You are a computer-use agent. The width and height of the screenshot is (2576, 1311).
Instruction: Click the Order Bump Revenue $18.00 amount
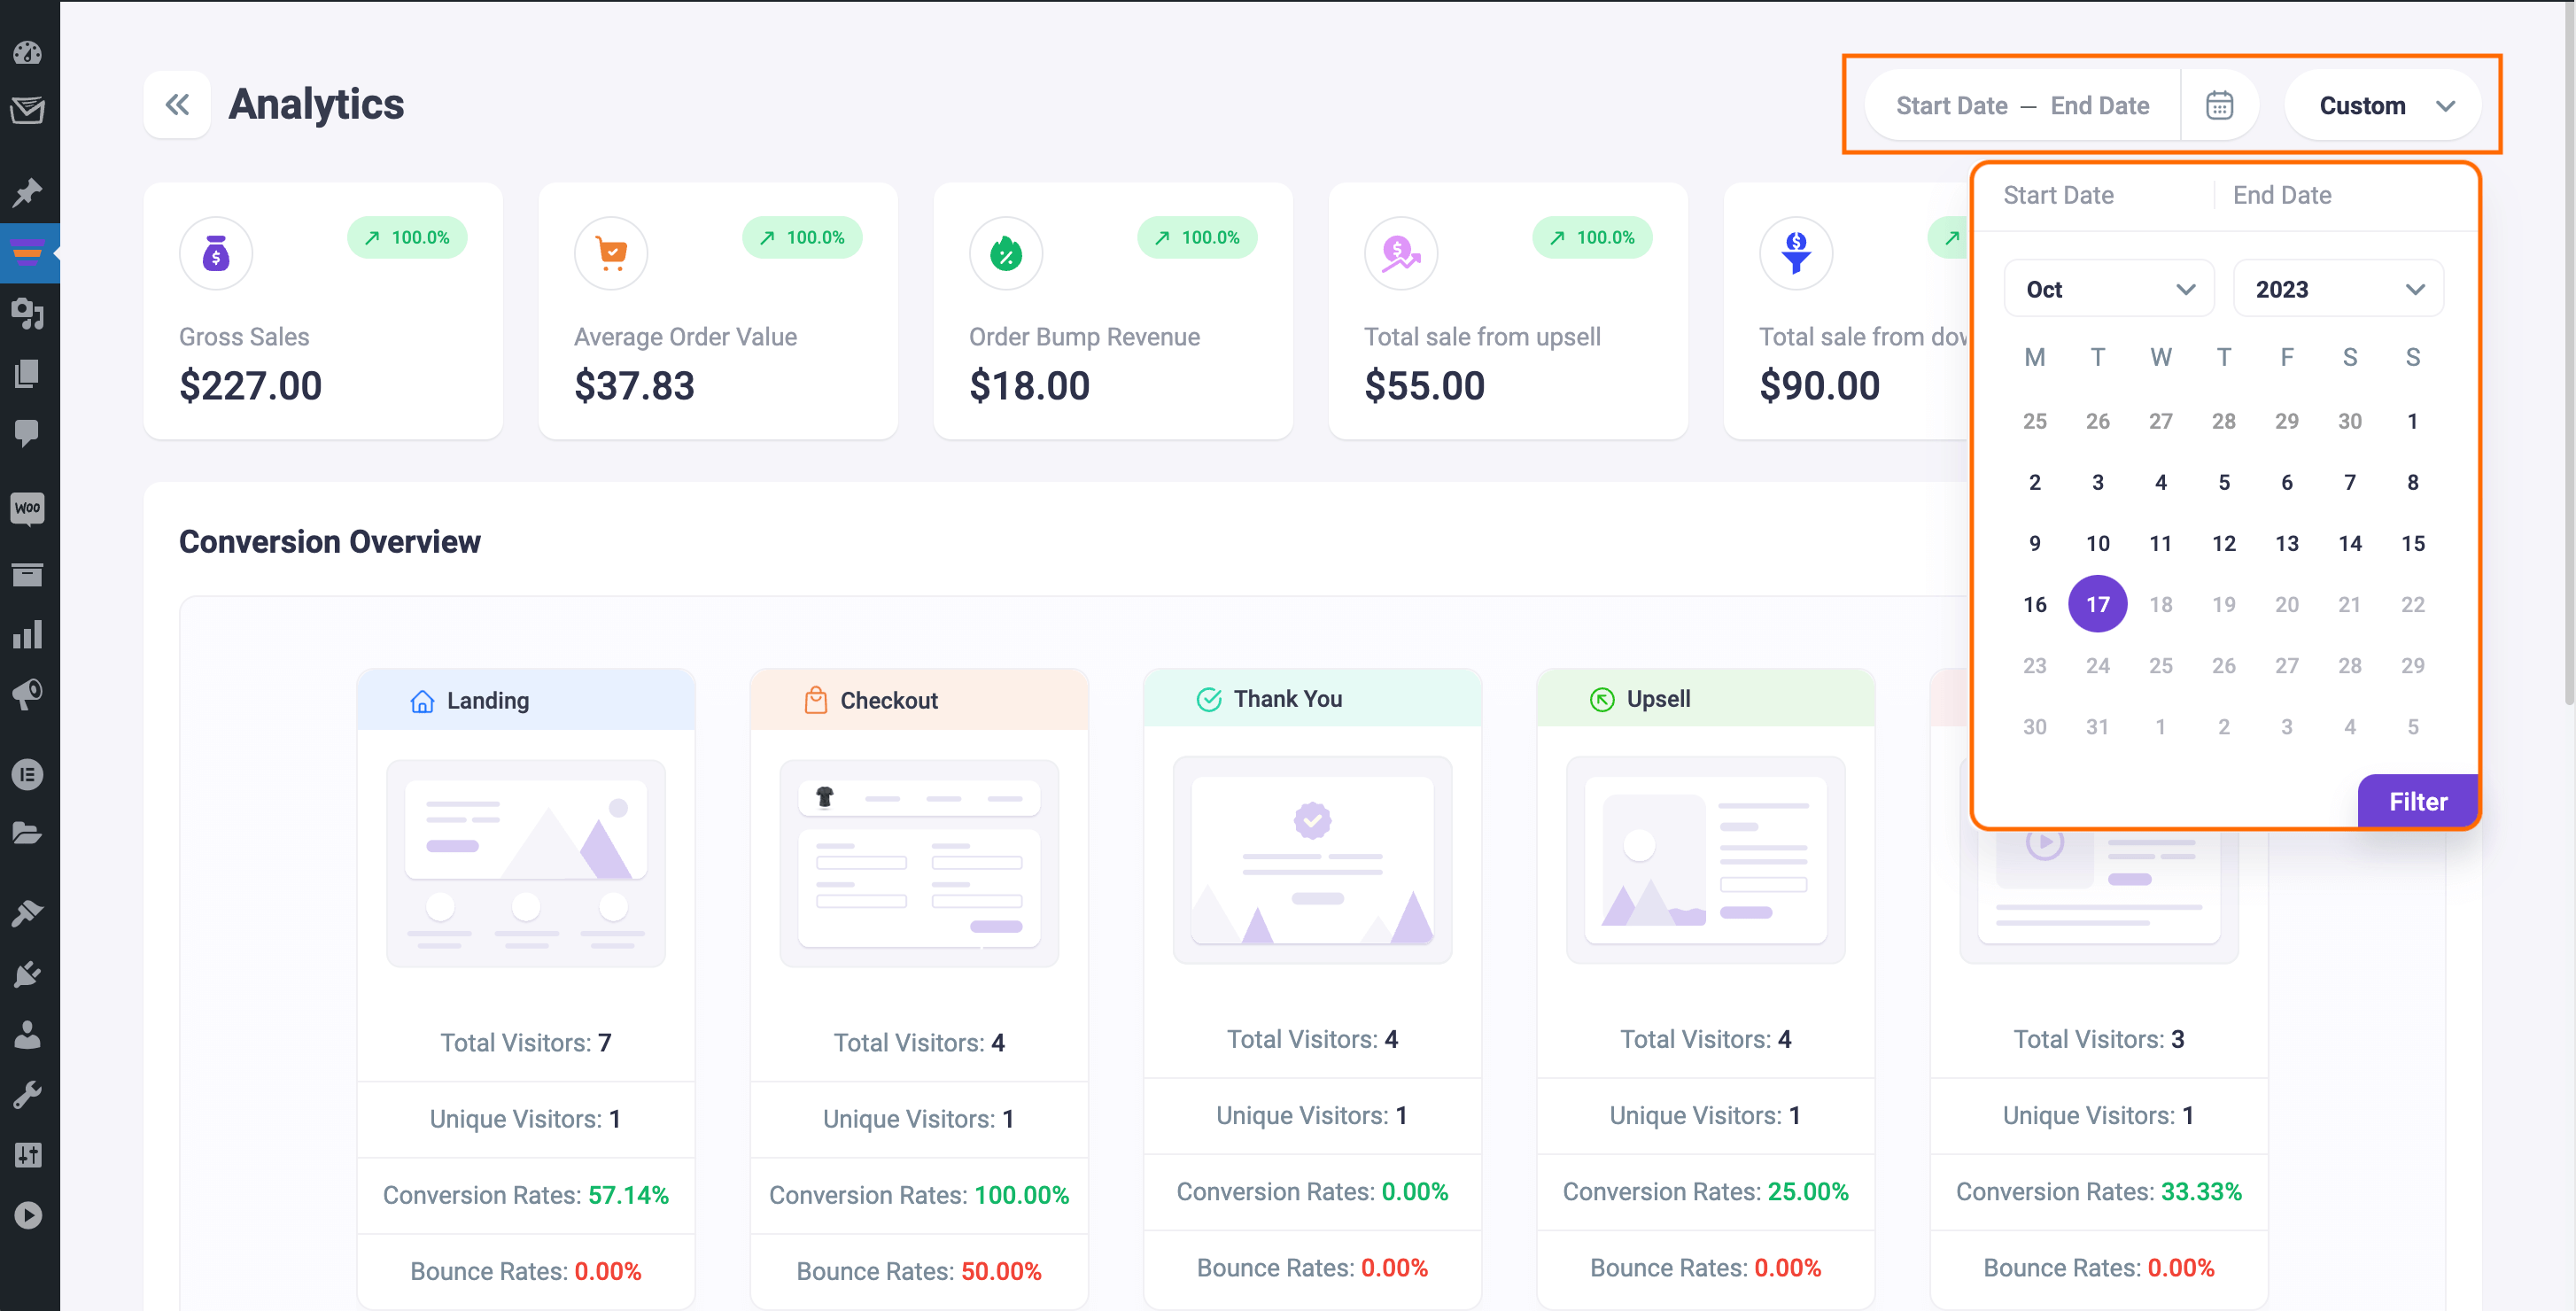(x=1029, y=386)
